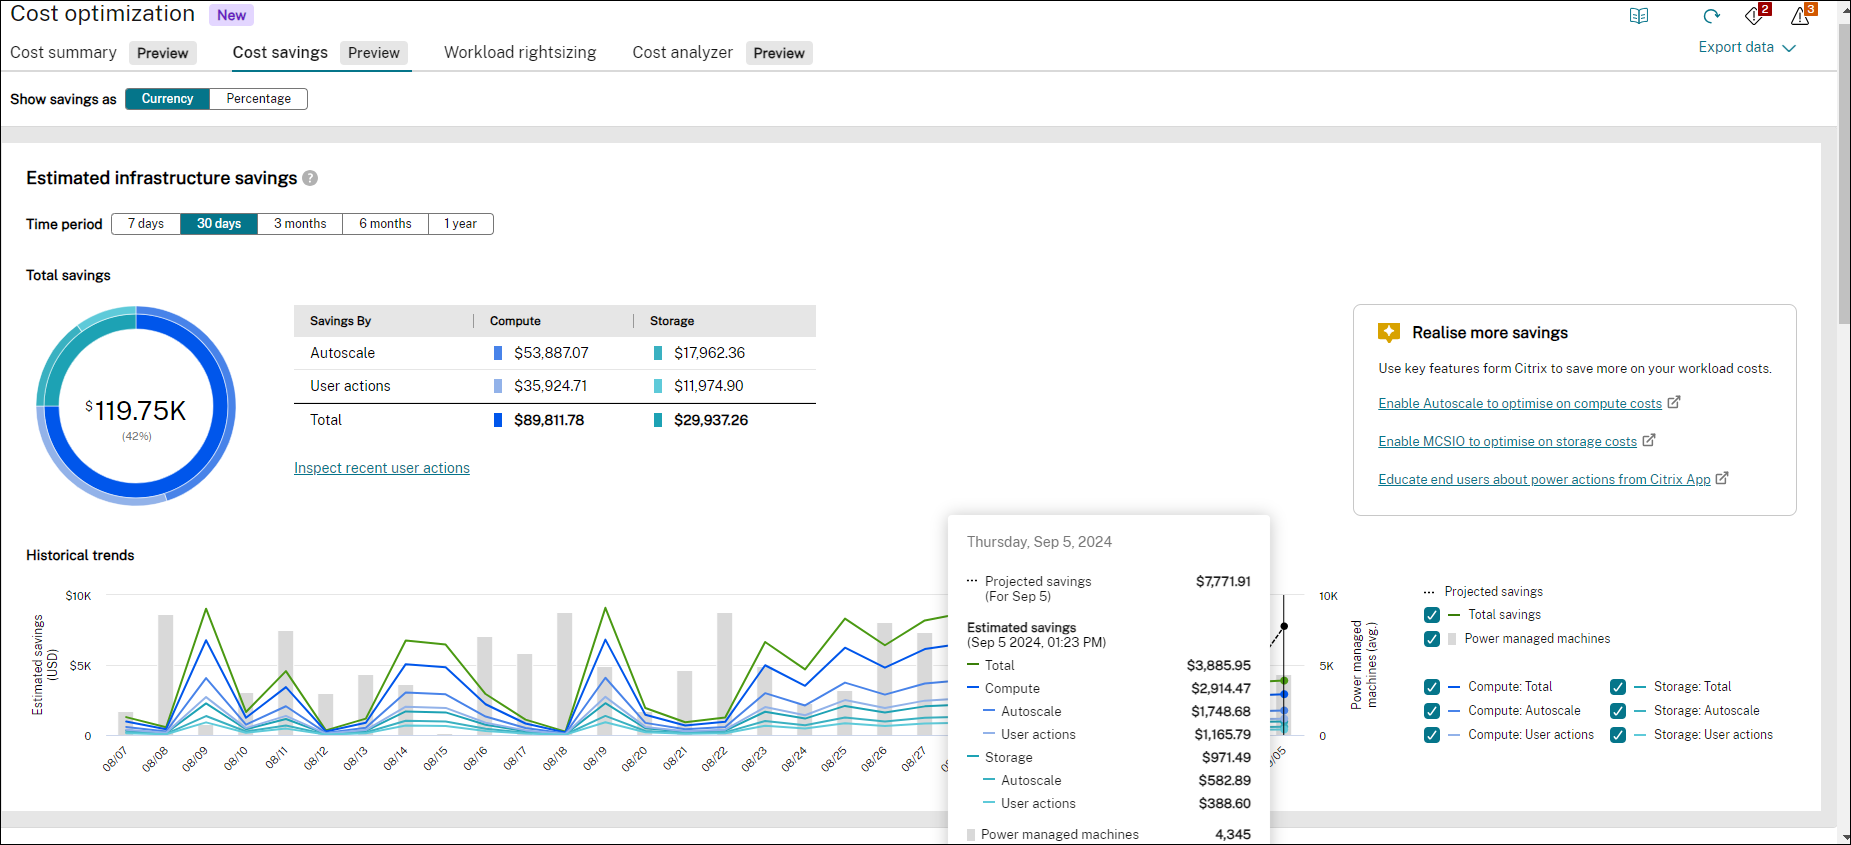Open warnings triangle icon with badge 3

1801,16
